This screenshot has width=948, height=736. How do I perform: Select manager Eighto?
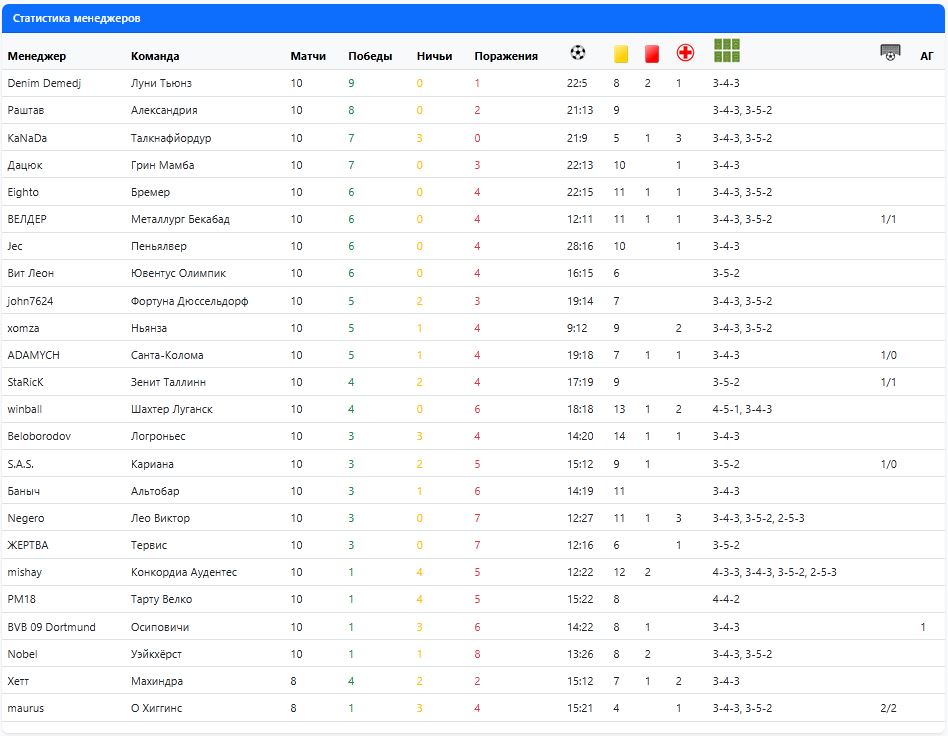point(23,192)
